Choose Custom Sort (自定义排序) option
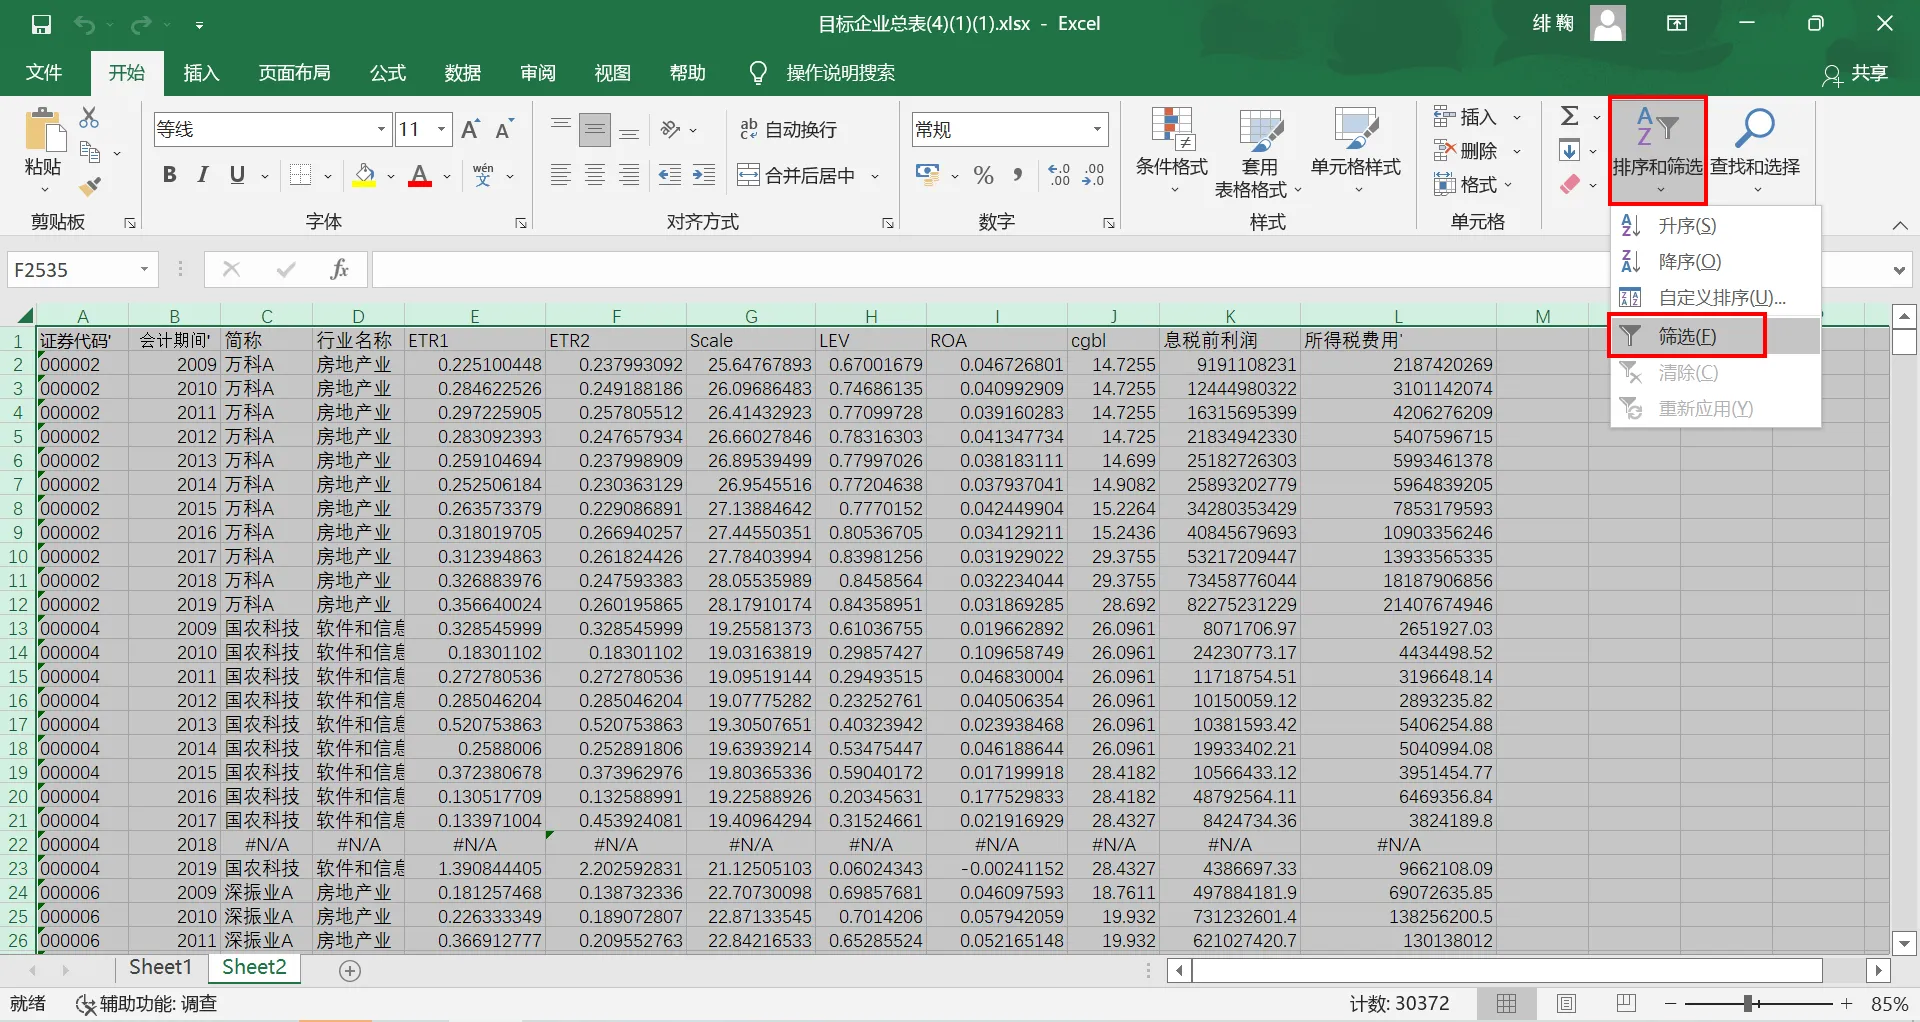This screenshot has height=1022, width=1920. tap(1720, 298)
